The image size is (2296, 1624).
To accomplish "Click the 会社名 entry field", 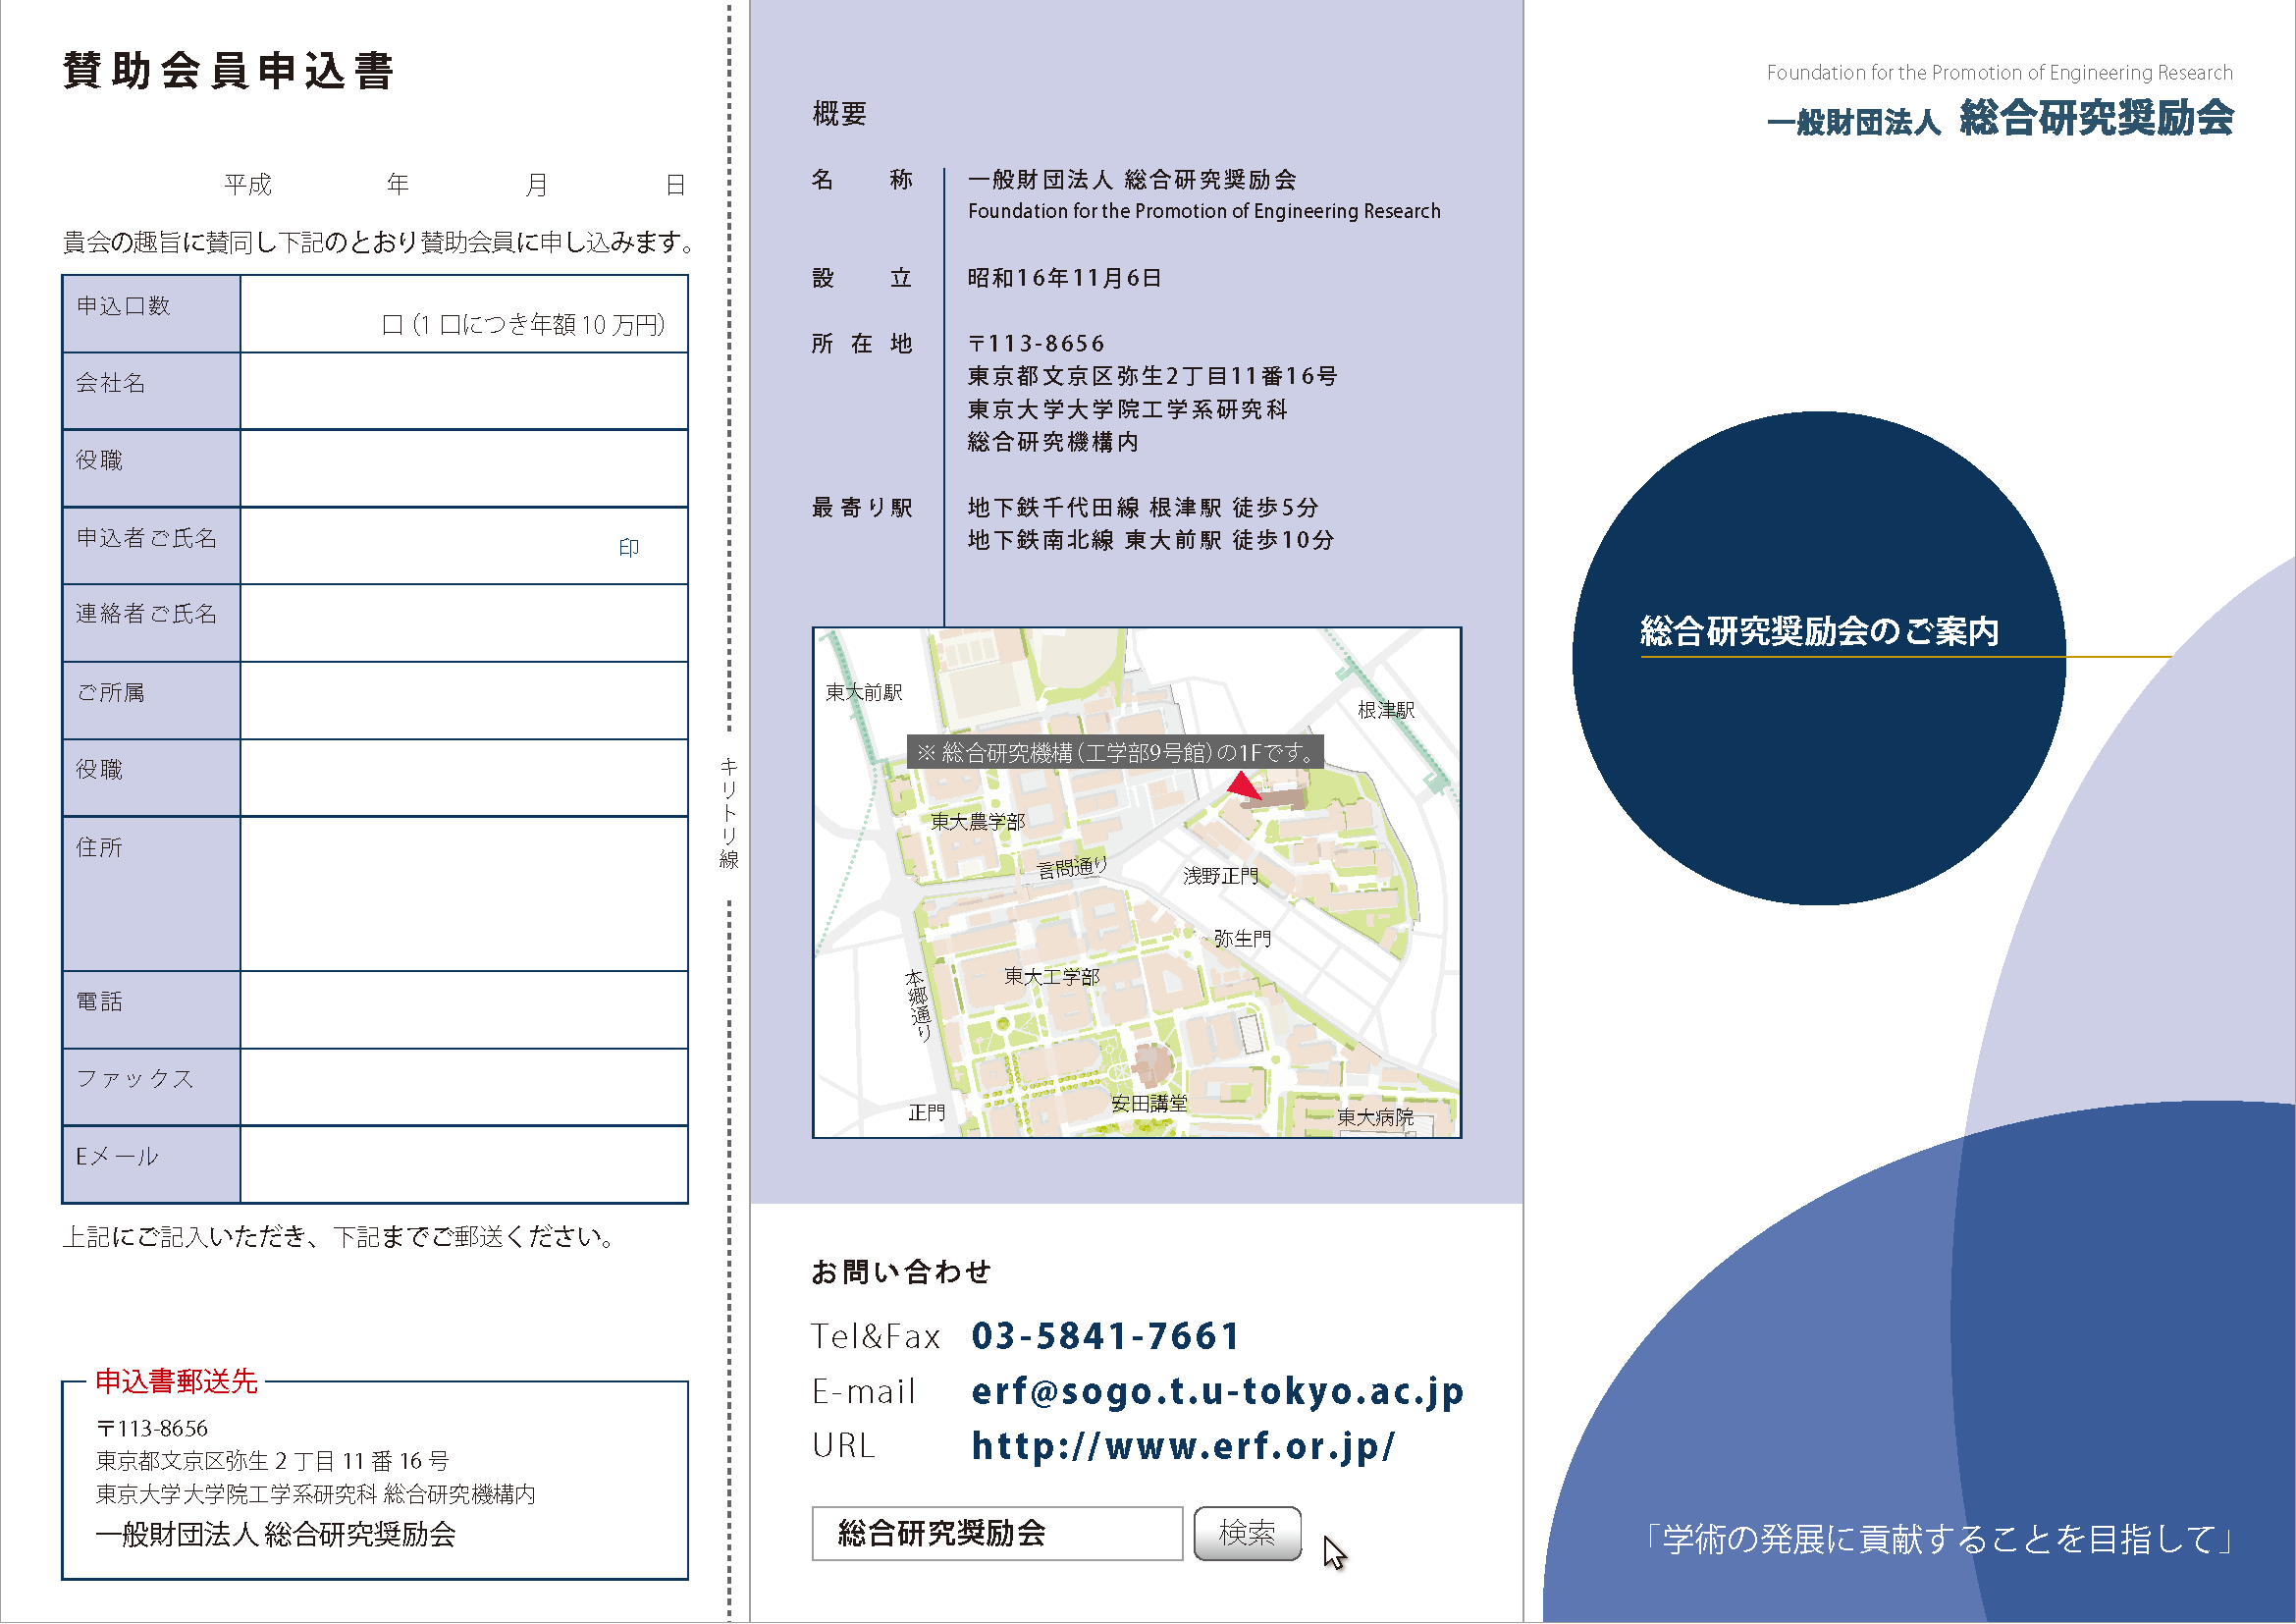I will coord(464,391).
